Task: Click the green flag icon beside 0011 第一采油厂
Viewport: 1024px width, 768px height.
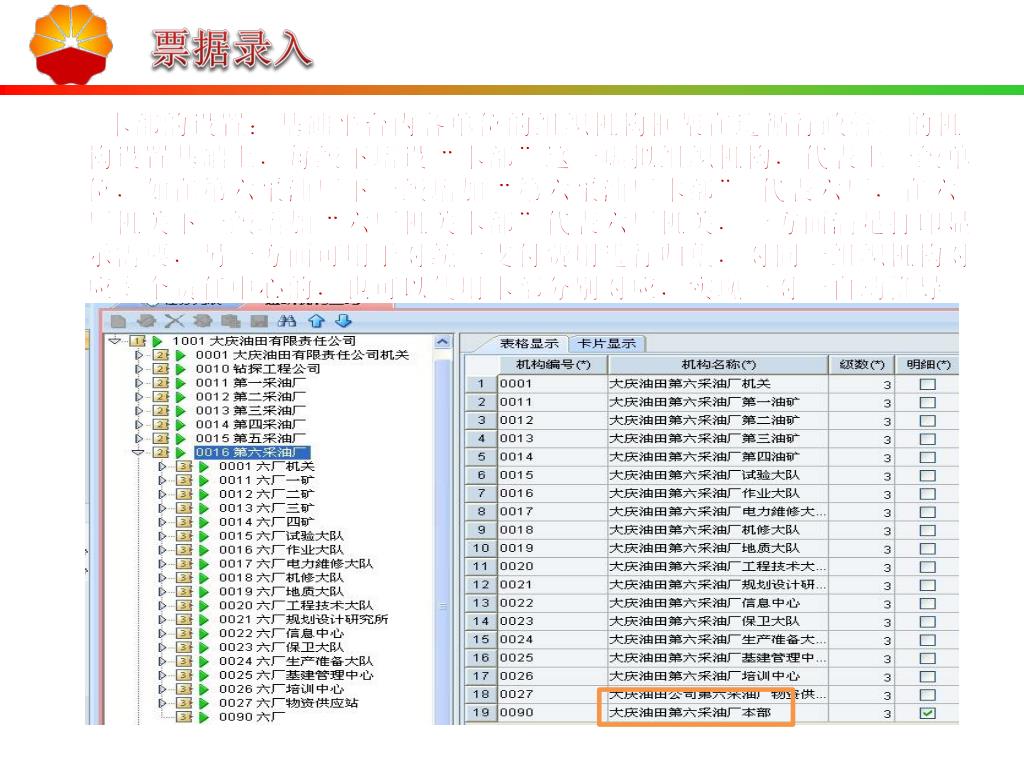Action: pos(181,383)
